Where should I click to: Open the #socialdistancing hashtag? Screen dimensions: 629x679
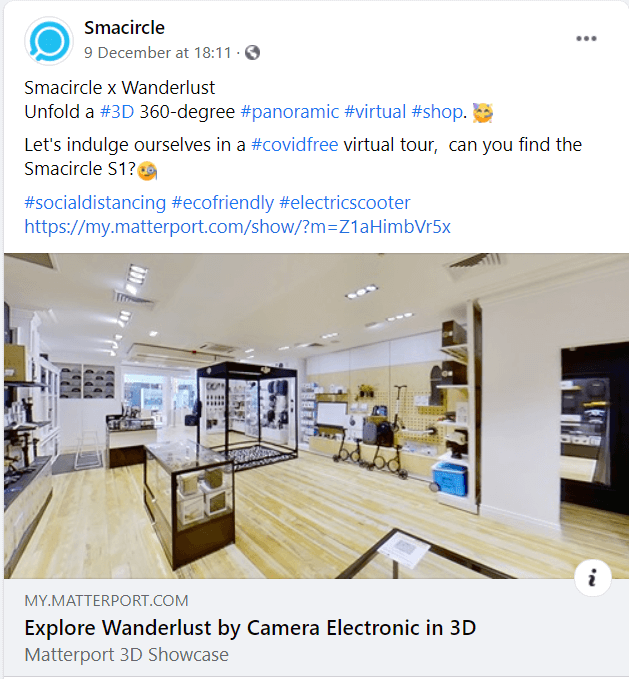pyautogui.click(x=95, y=203)
